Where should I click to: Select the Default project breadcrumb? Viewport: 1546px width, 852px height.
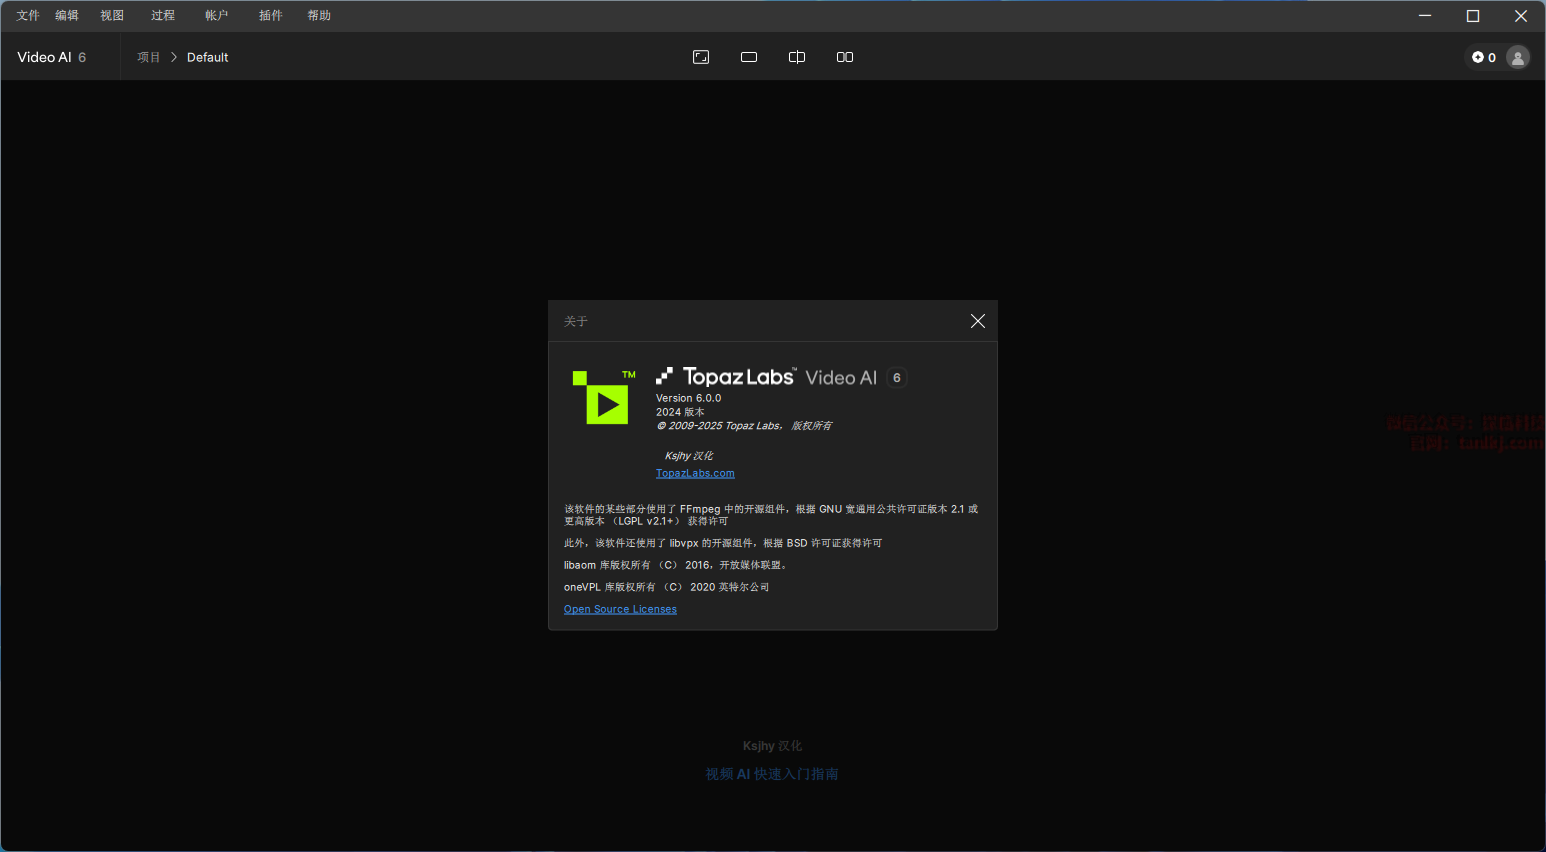coord(208,57)
